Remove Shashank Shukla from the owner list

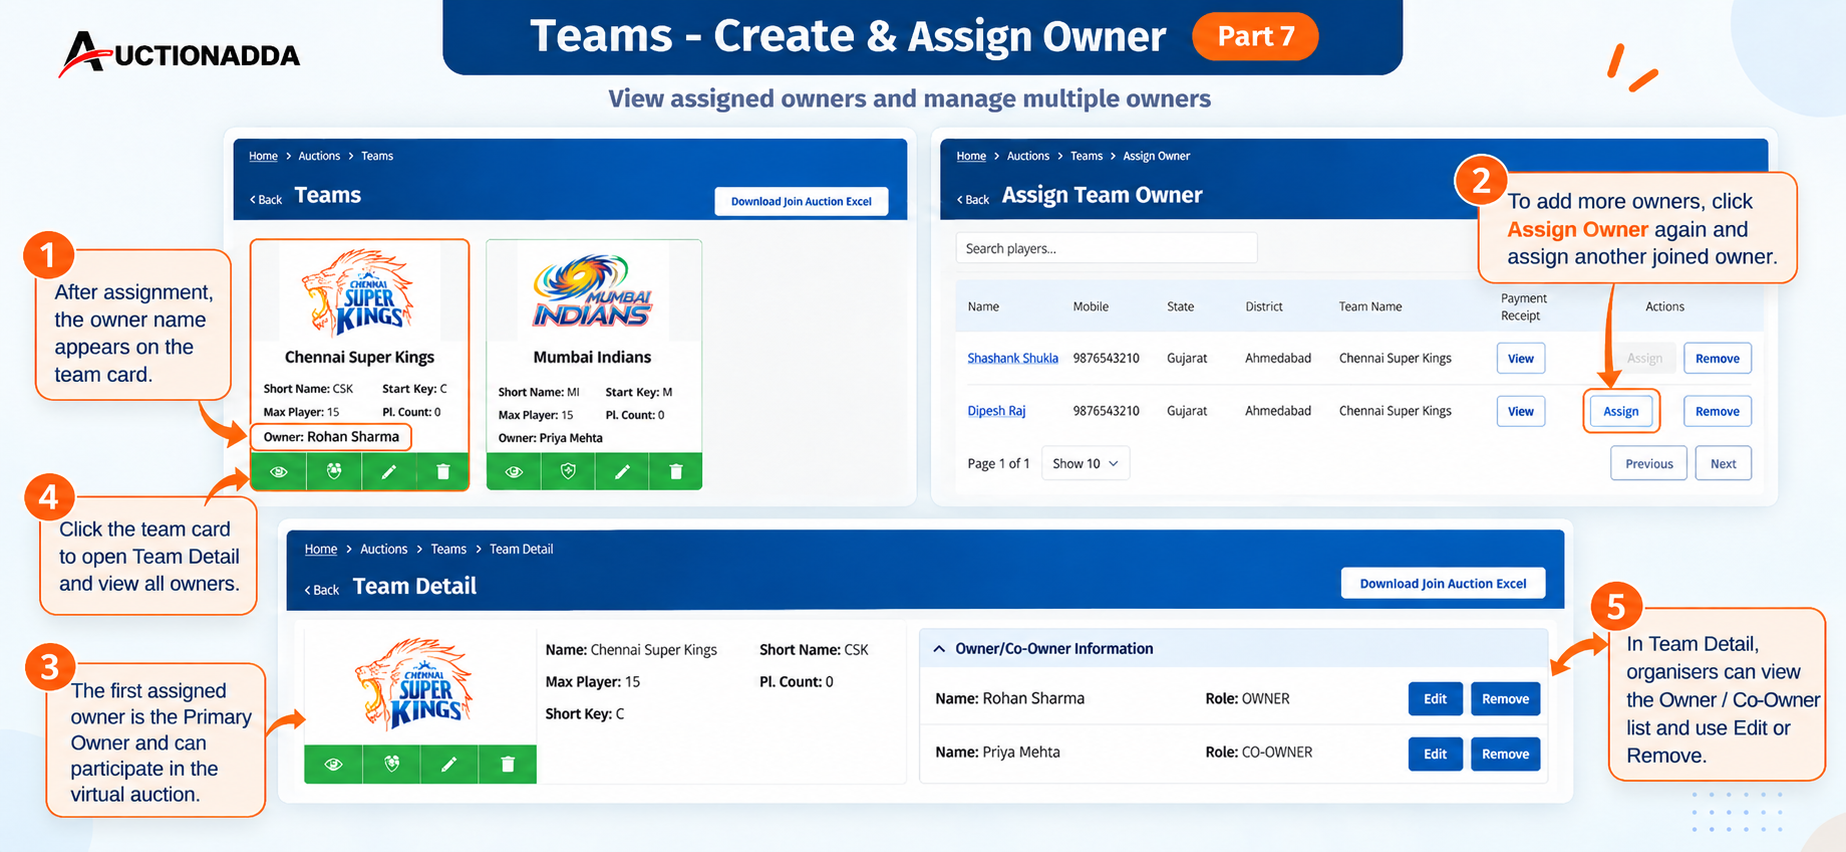tap(1717, 358)
